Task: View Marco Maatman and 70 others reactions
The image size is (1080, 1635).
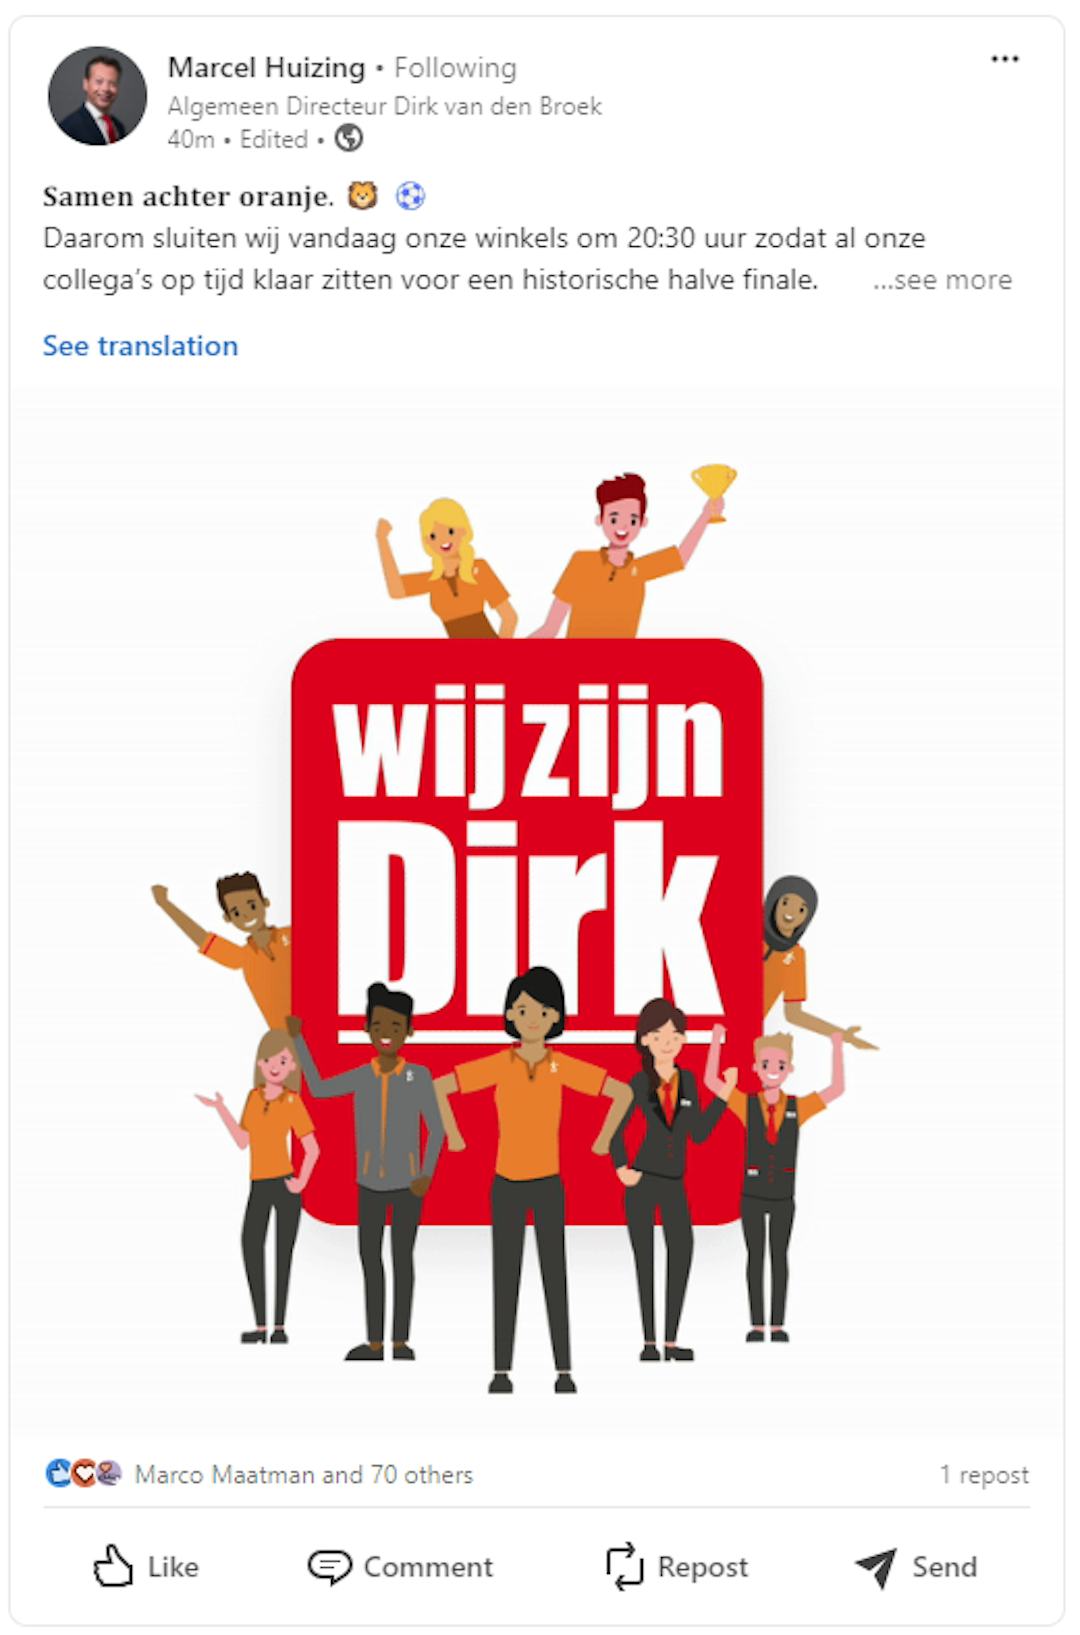Action: click(x=303, y=1474)
